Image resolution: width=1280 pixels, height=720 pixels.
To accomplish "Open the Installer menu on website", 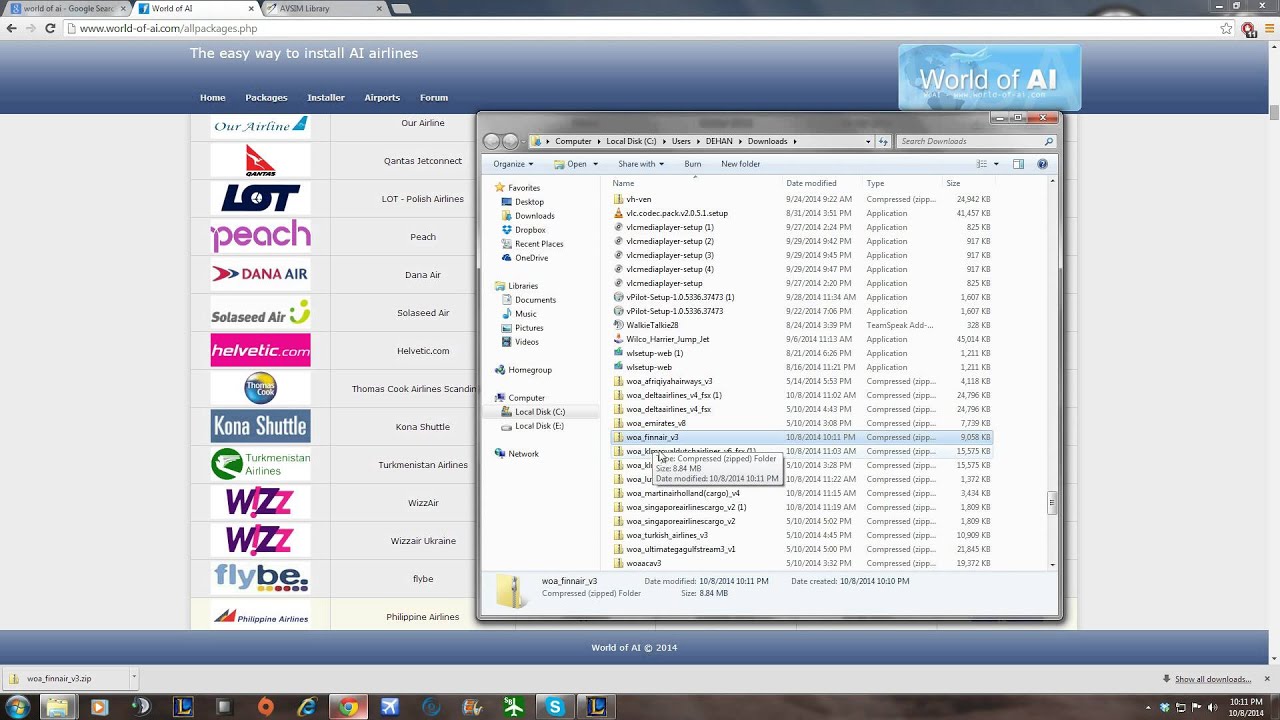I will [326, 98].
